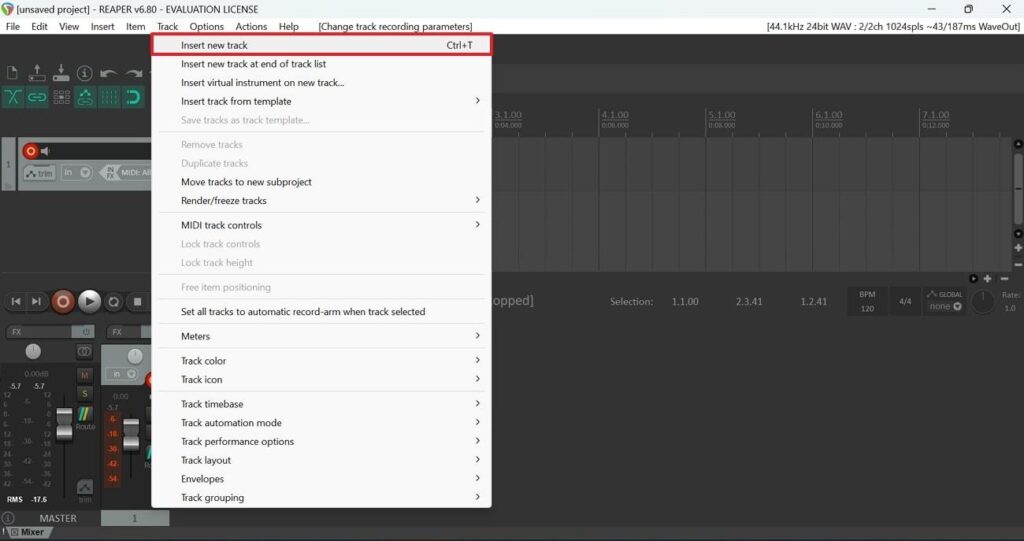Expand Insert track from template submenu
This screenshot has height=541, width=1024.
321,101
